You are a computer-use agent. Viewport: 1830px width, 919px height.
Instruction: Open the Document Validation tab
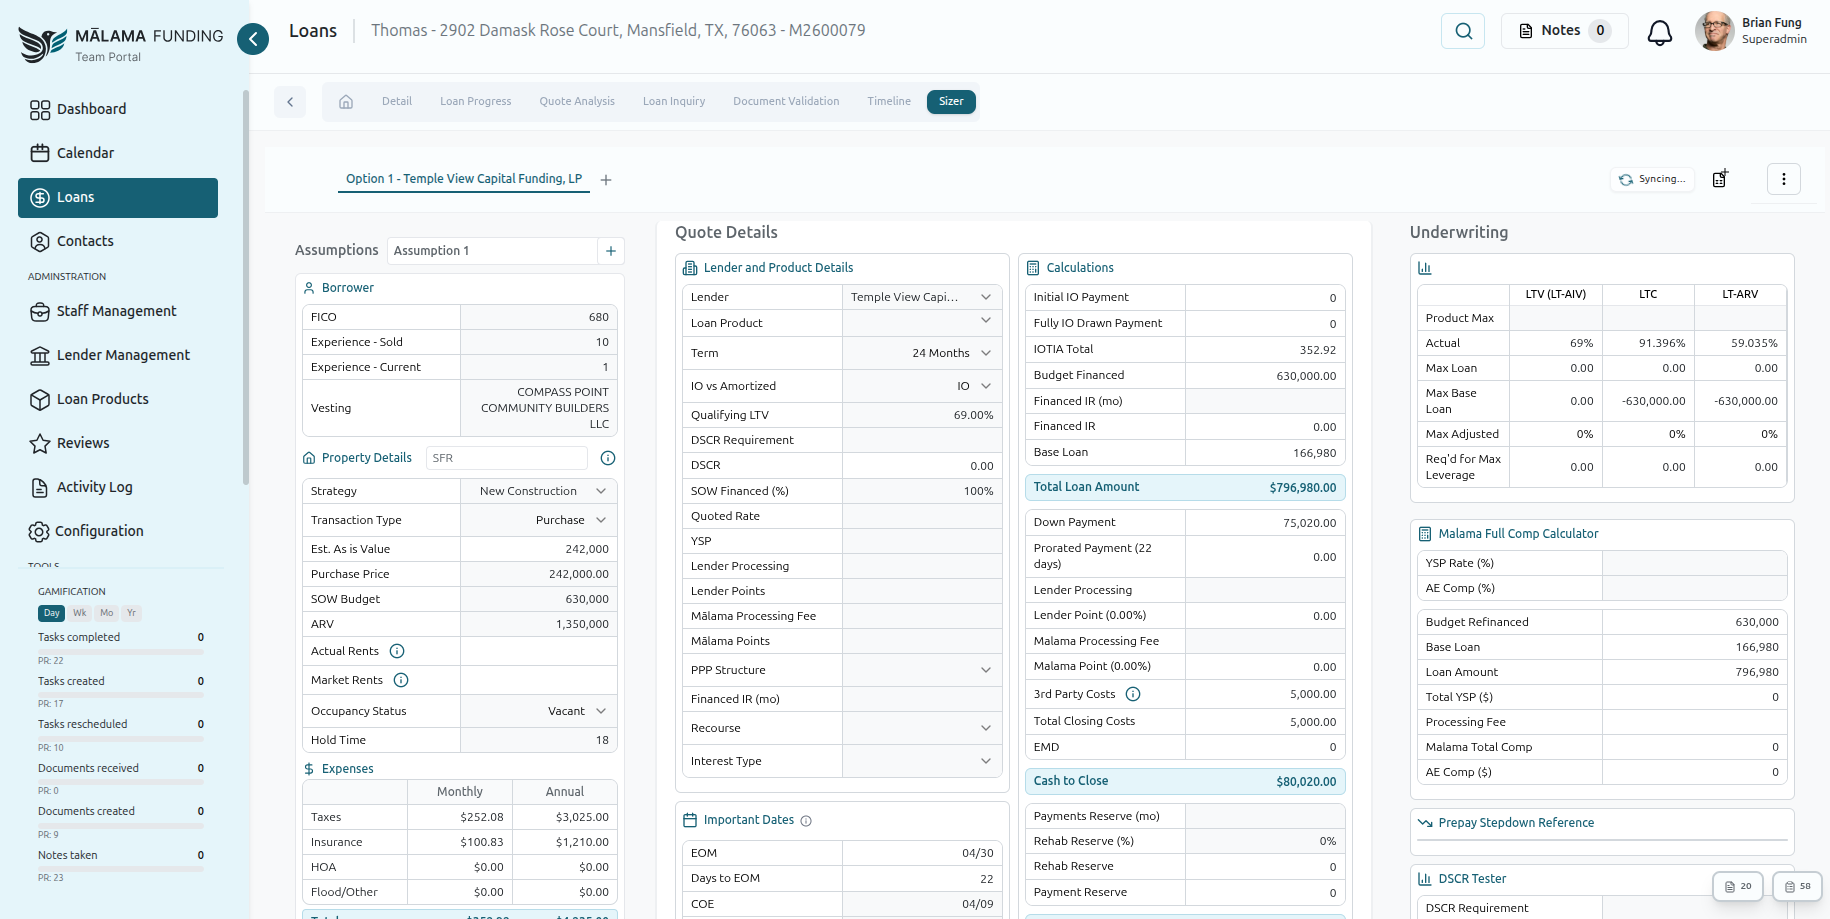(786, 101)
